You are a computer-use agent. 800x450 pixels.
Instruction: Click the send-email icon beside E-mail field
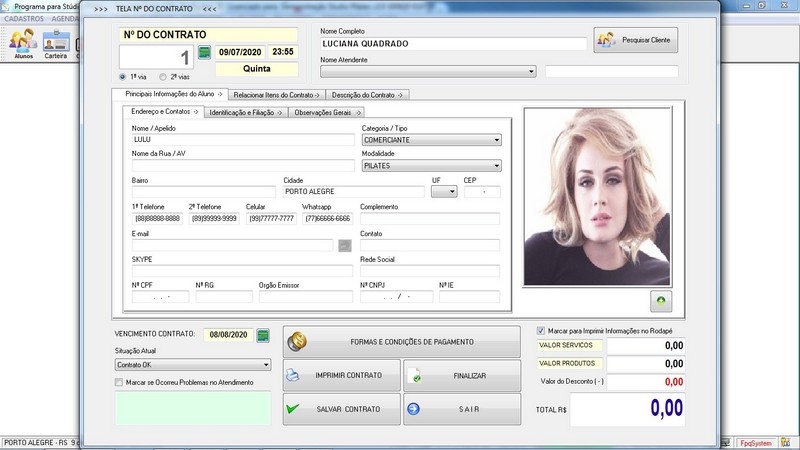click(x=345, y=245)
